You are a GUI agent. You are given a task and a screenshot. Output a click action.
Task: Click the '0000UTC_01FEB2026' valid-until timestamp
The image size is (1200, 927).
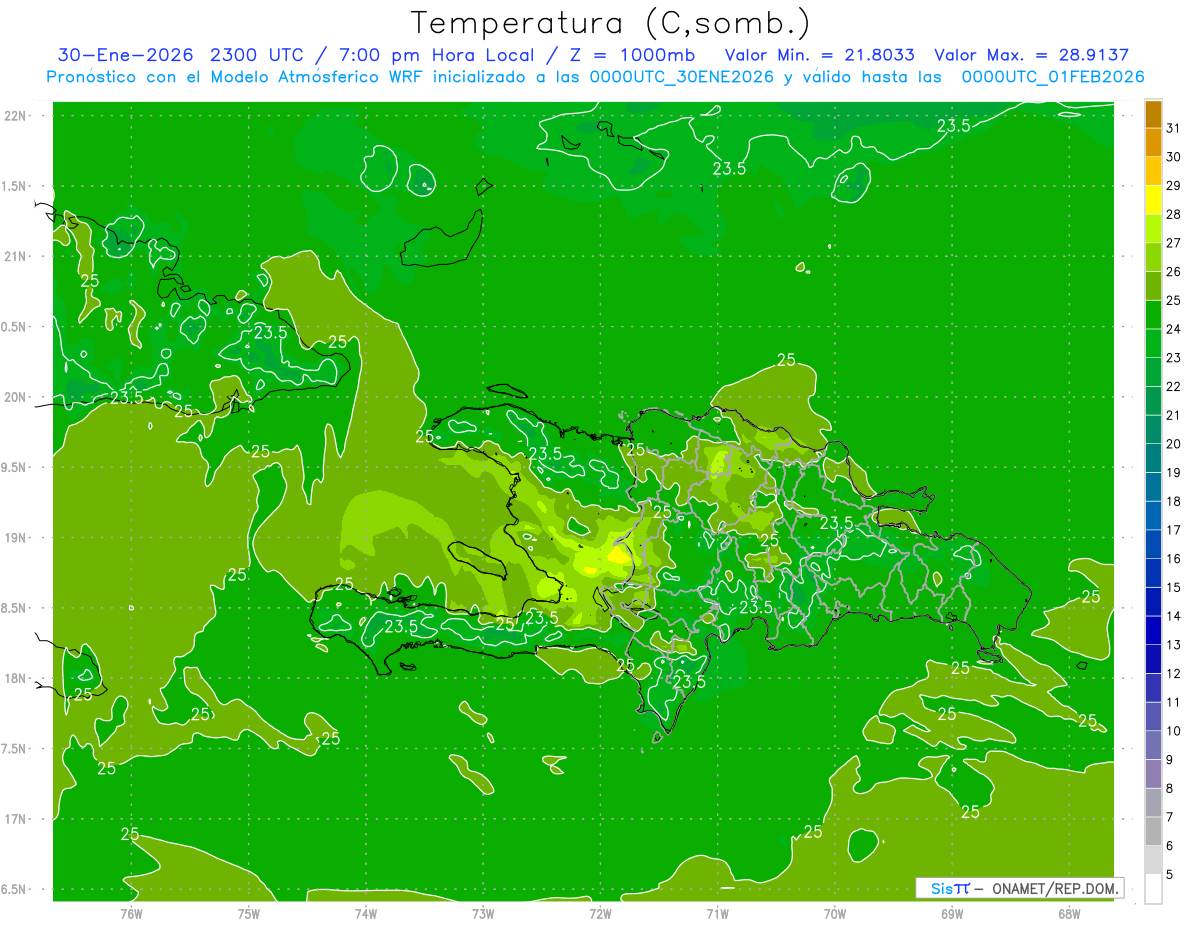coord(1053,76)
